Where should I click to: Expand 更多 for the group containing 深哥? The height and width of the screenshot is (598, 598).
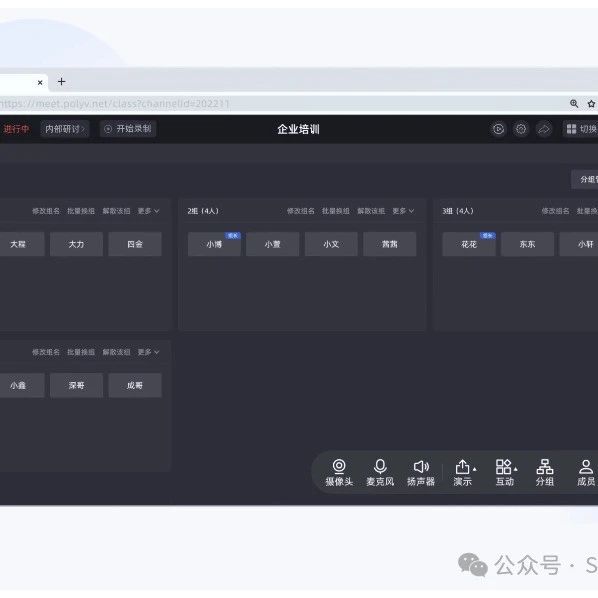coord(148,352)
